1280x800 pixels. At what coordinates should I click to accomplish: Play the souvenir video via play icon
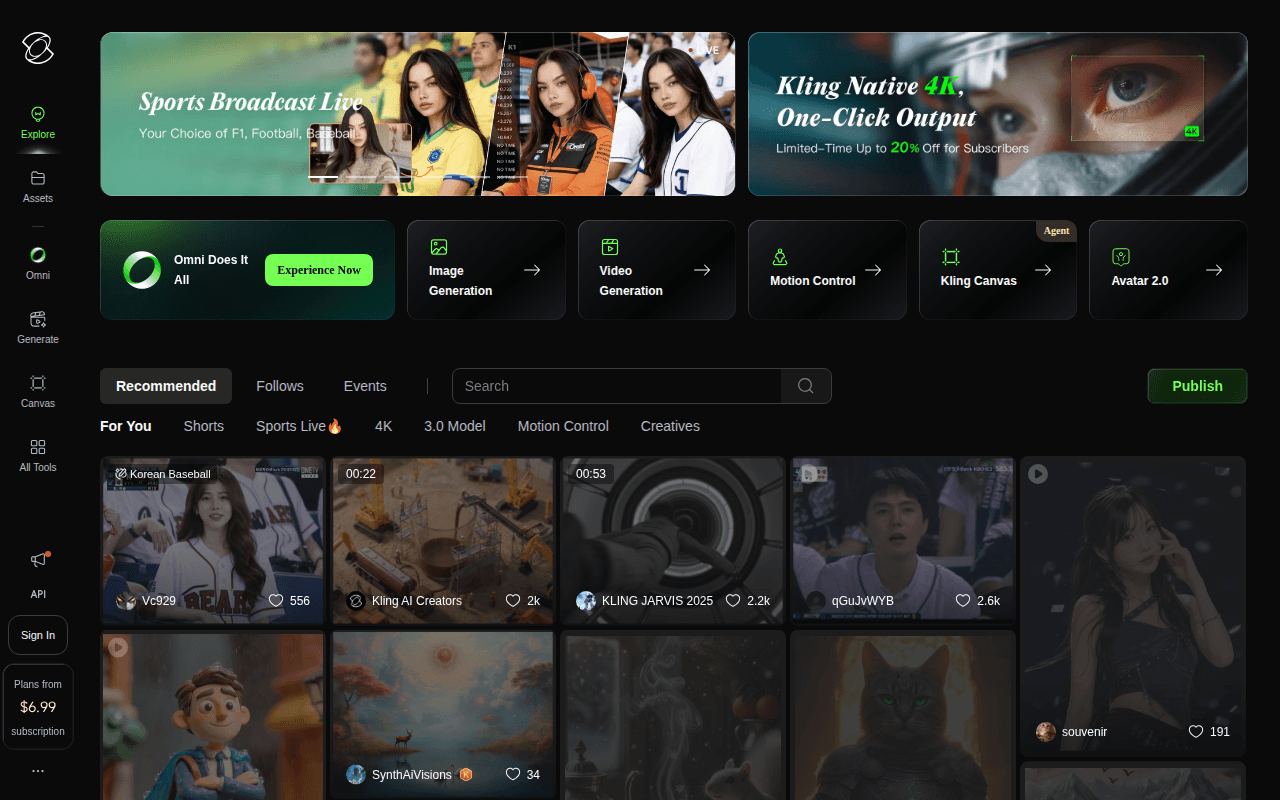pyautogui.click(x=1038, y=474)
